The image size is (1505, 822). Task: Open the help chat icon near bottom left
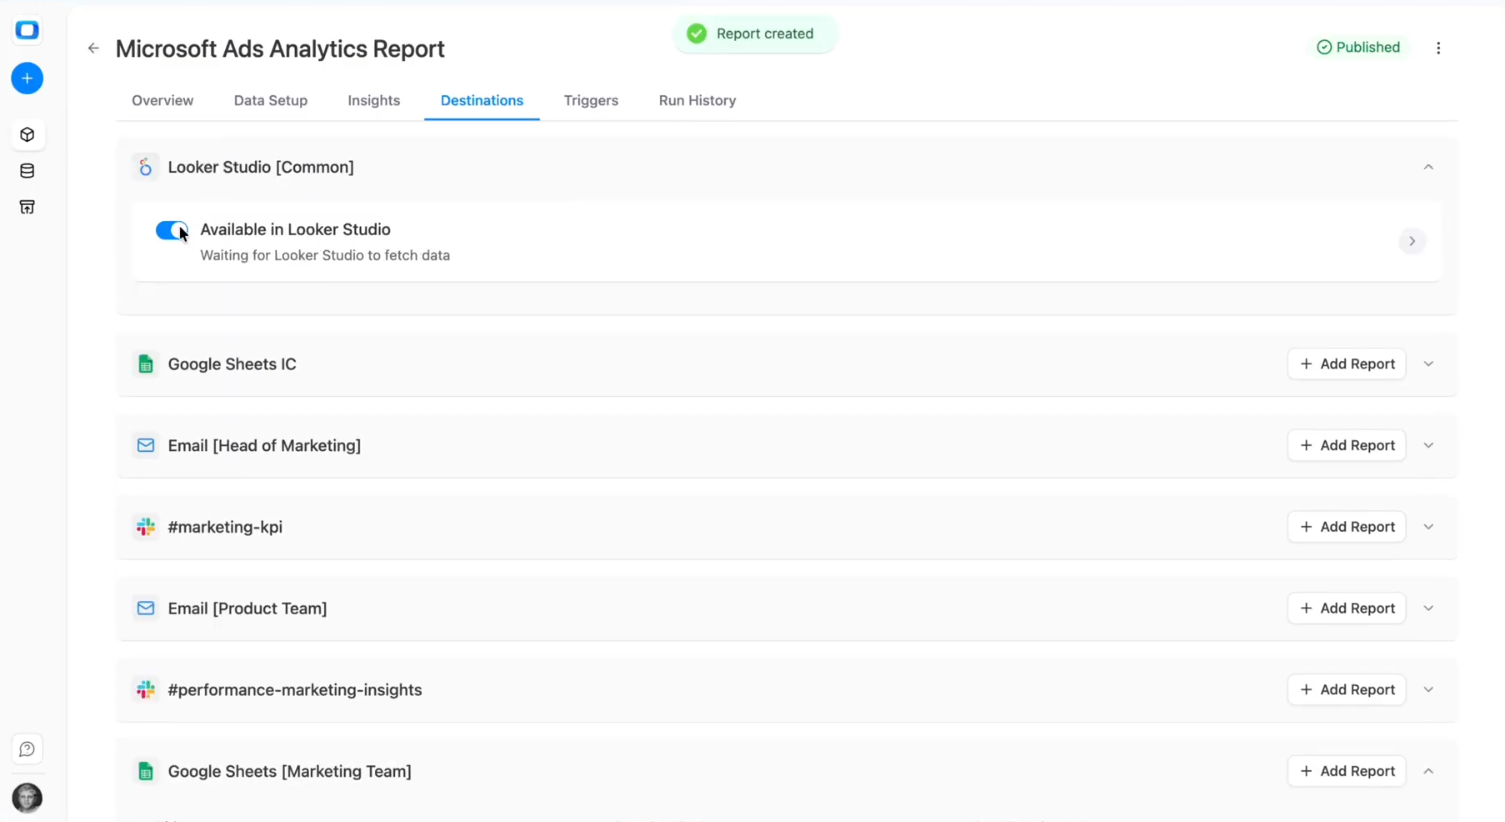27,748
